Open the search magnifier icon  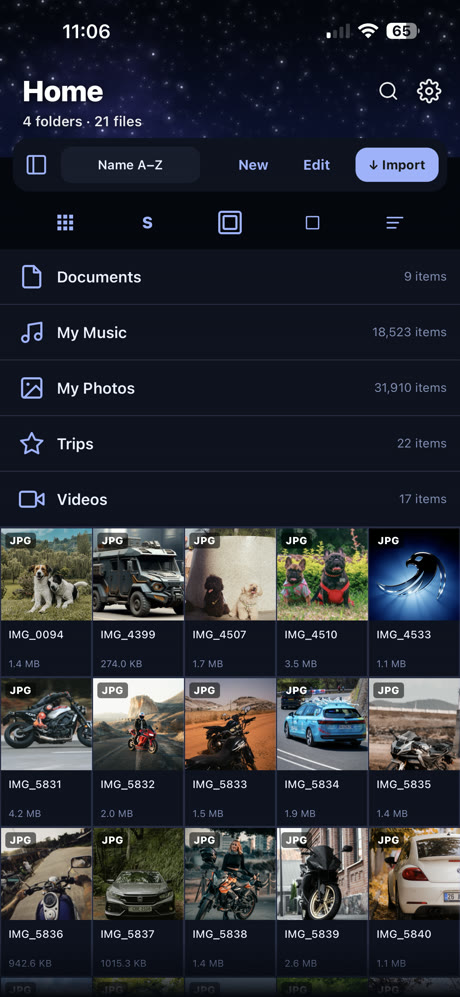[388, 92]
